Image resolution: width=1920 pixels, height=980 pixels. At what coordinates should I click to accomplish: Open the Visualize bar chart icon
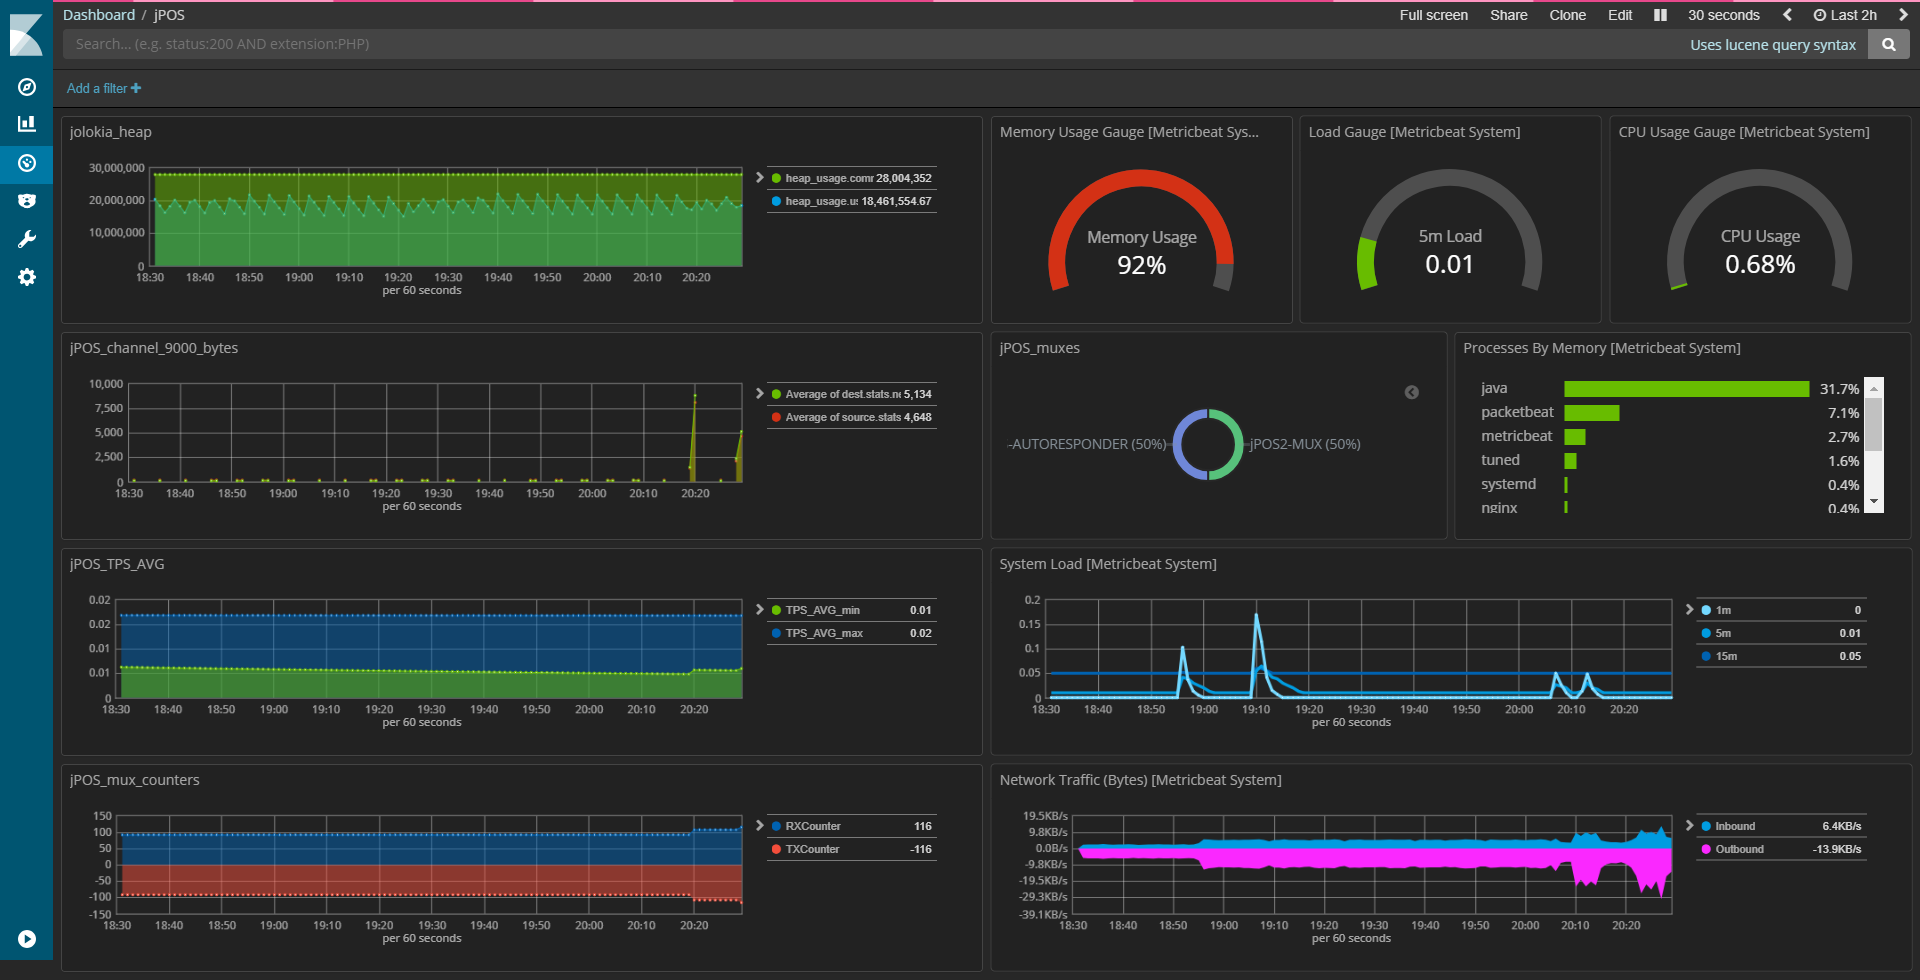coord(27,124)
